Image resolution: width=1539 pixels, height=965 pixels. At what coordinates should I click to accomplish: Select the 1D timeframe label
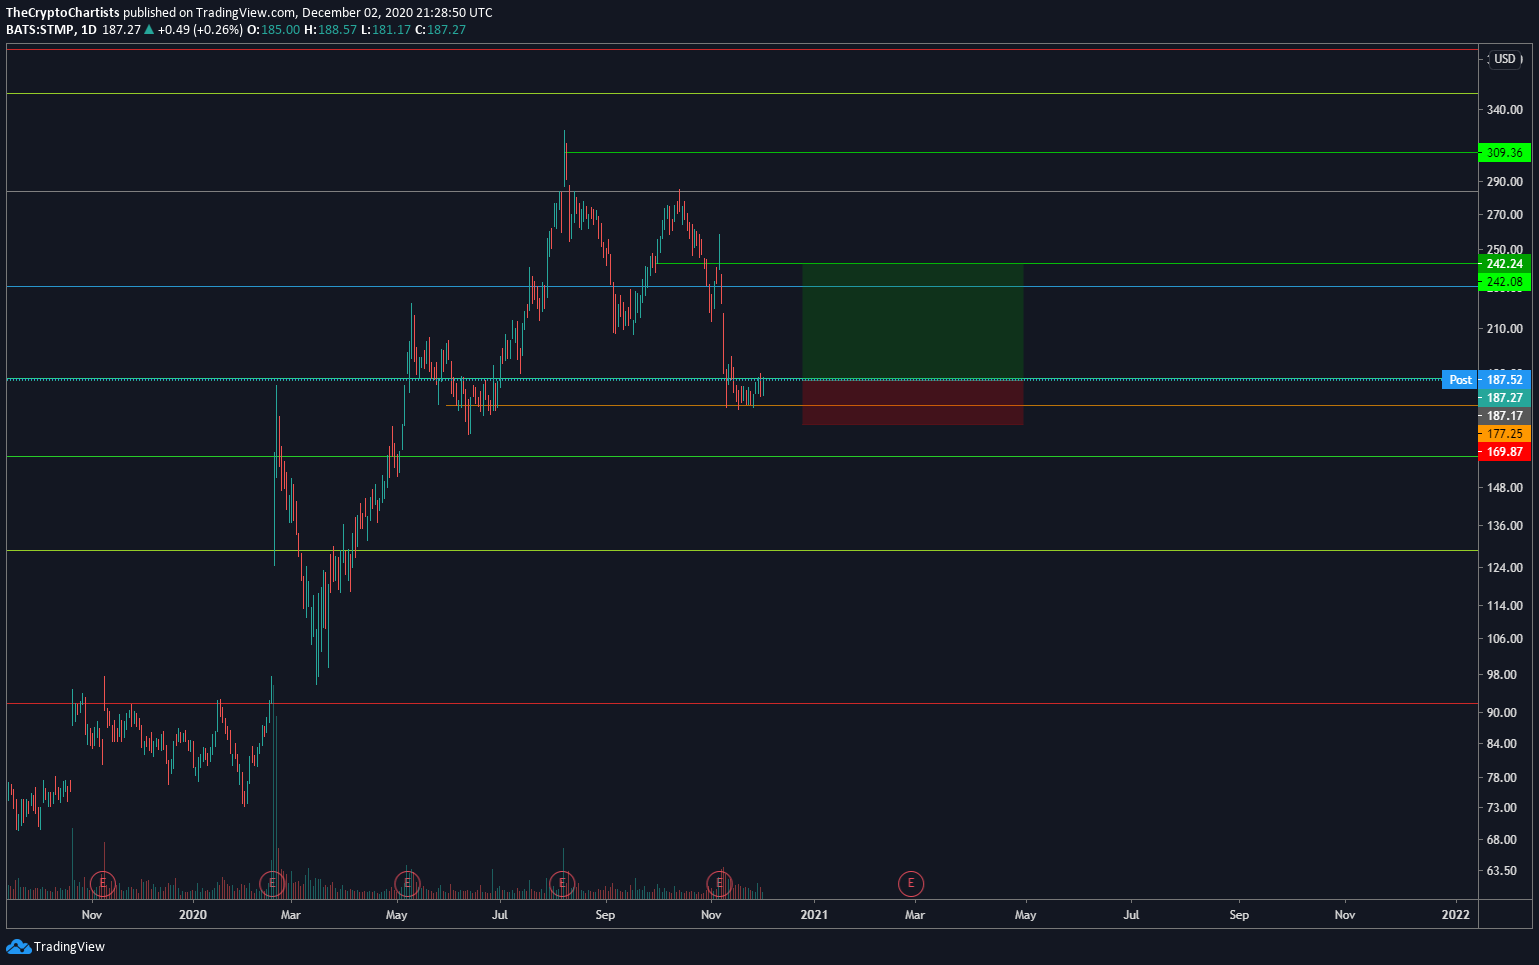tap(89, 30)
